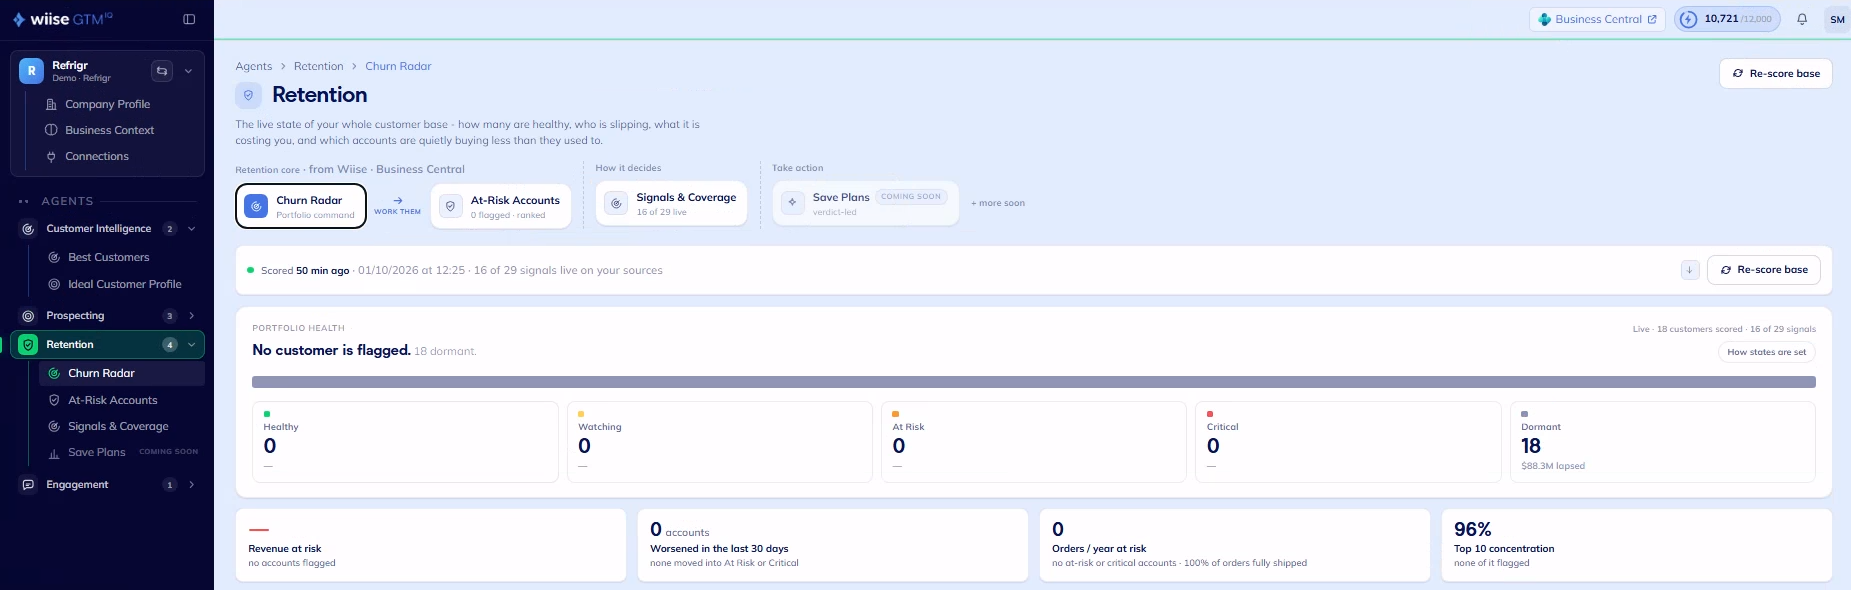The height and width of the screenshot is (590, 1851).
Task: Click the Prospecting sidebar icon
Action: click(28, 316)
